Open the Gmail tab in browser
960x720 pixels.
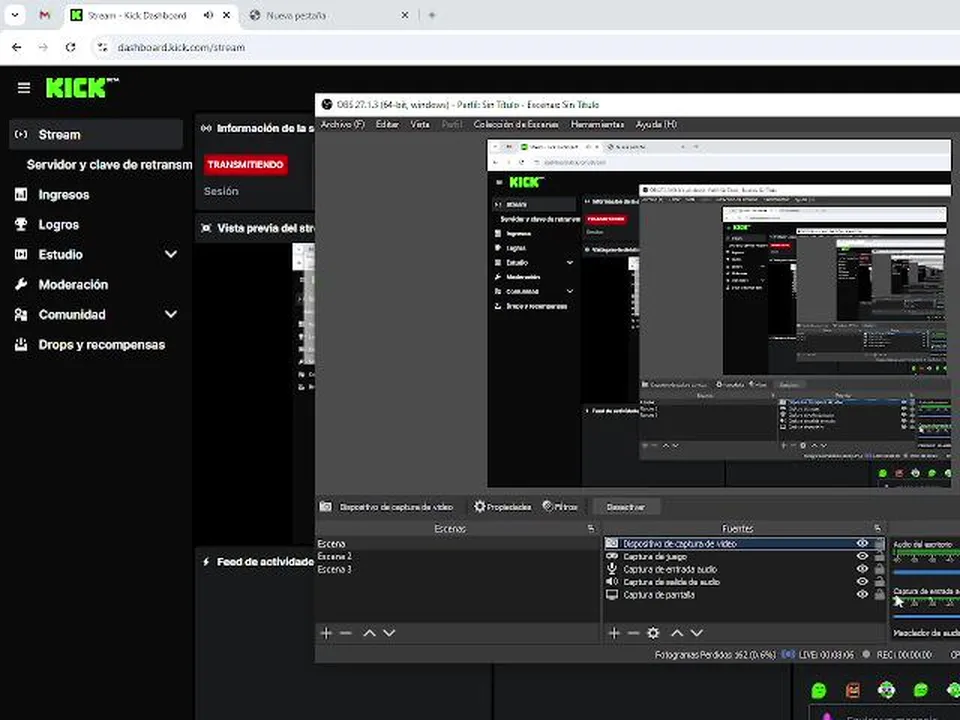tap(45, 15)
